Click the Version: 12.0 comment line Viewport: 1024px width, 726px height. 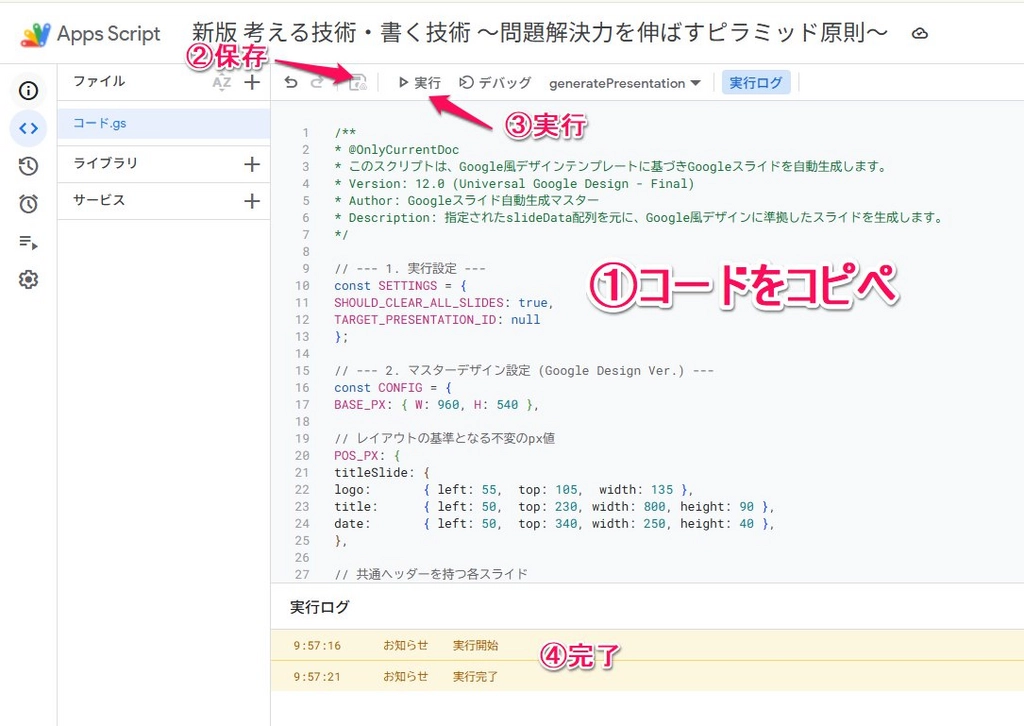(514, 184)
